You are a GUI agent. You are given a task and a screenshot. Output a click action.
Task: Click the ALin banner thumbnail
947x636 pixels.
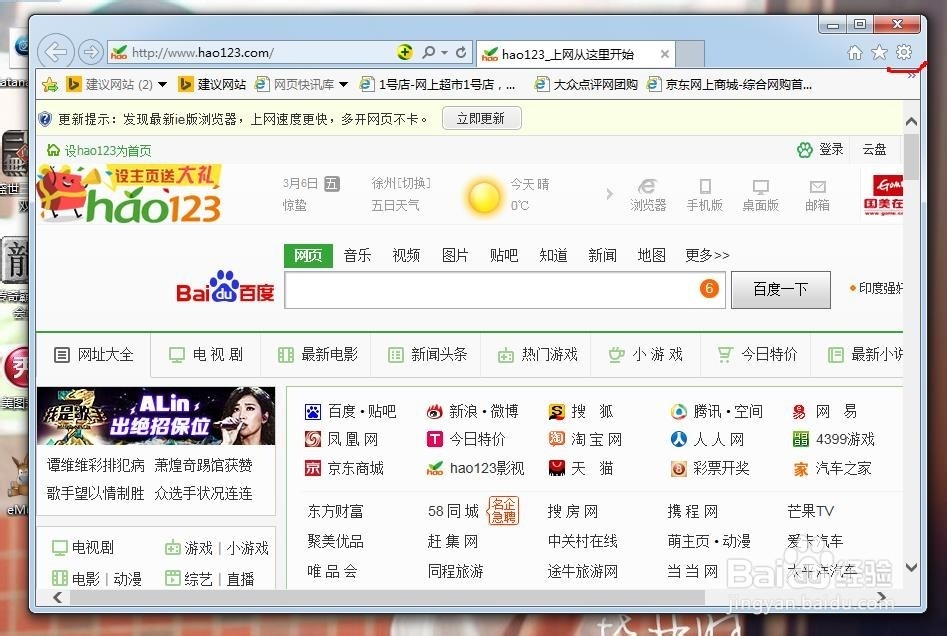coord(156,416)
